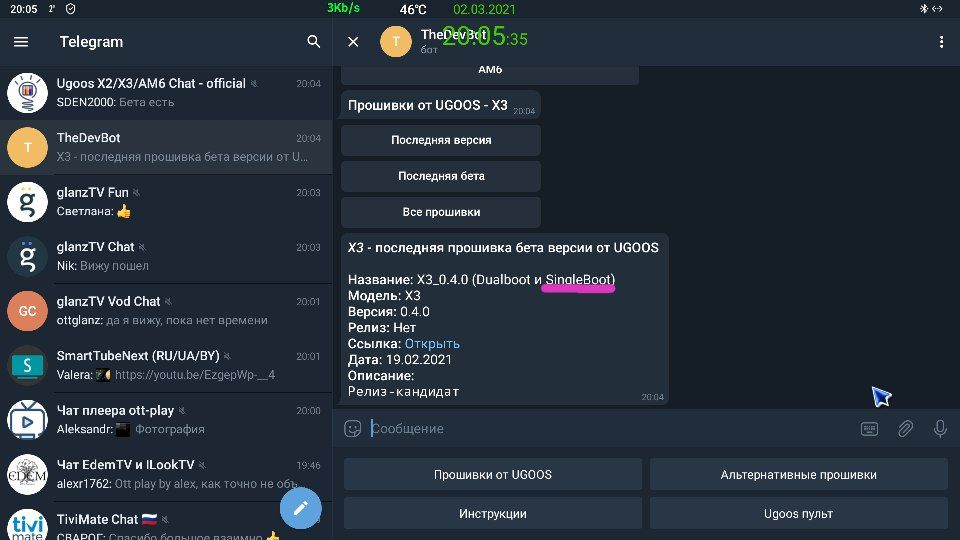Click the Дата: 19.02.2021 line
960x540 pixels.
[400, 359]
